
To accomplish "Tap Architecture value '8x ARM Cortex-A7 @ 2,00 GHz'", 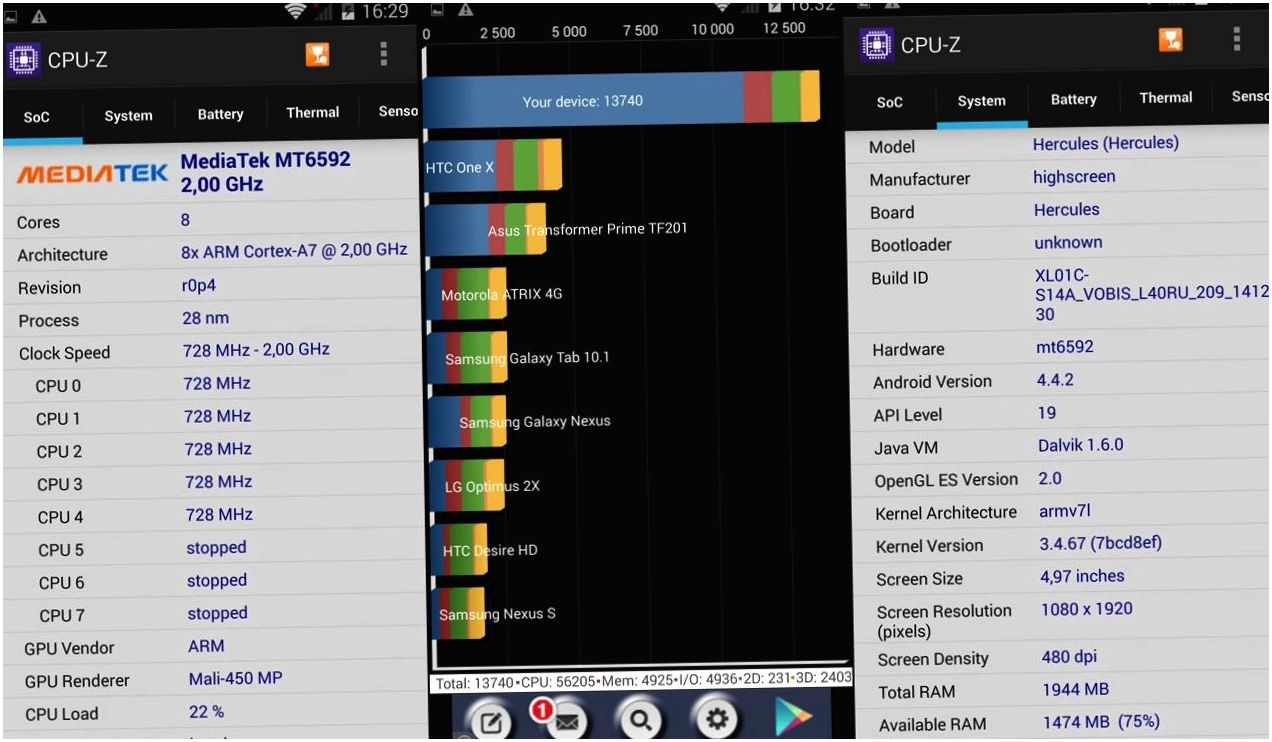I will [294, 251].
